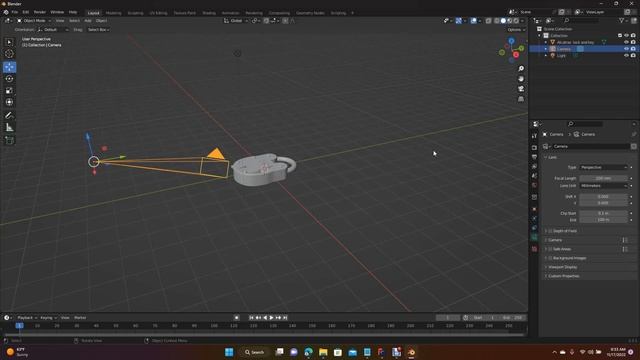Viewport: 640px width, 360px height.
Task: Open the Scene properties tab
Action: (534, 176)
